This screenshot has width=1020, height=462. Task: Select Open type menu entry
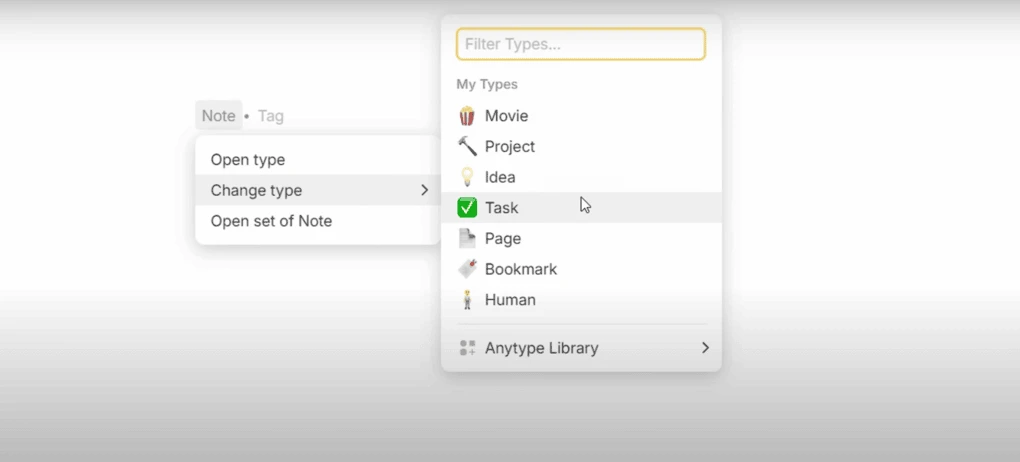tap(318, 159)
